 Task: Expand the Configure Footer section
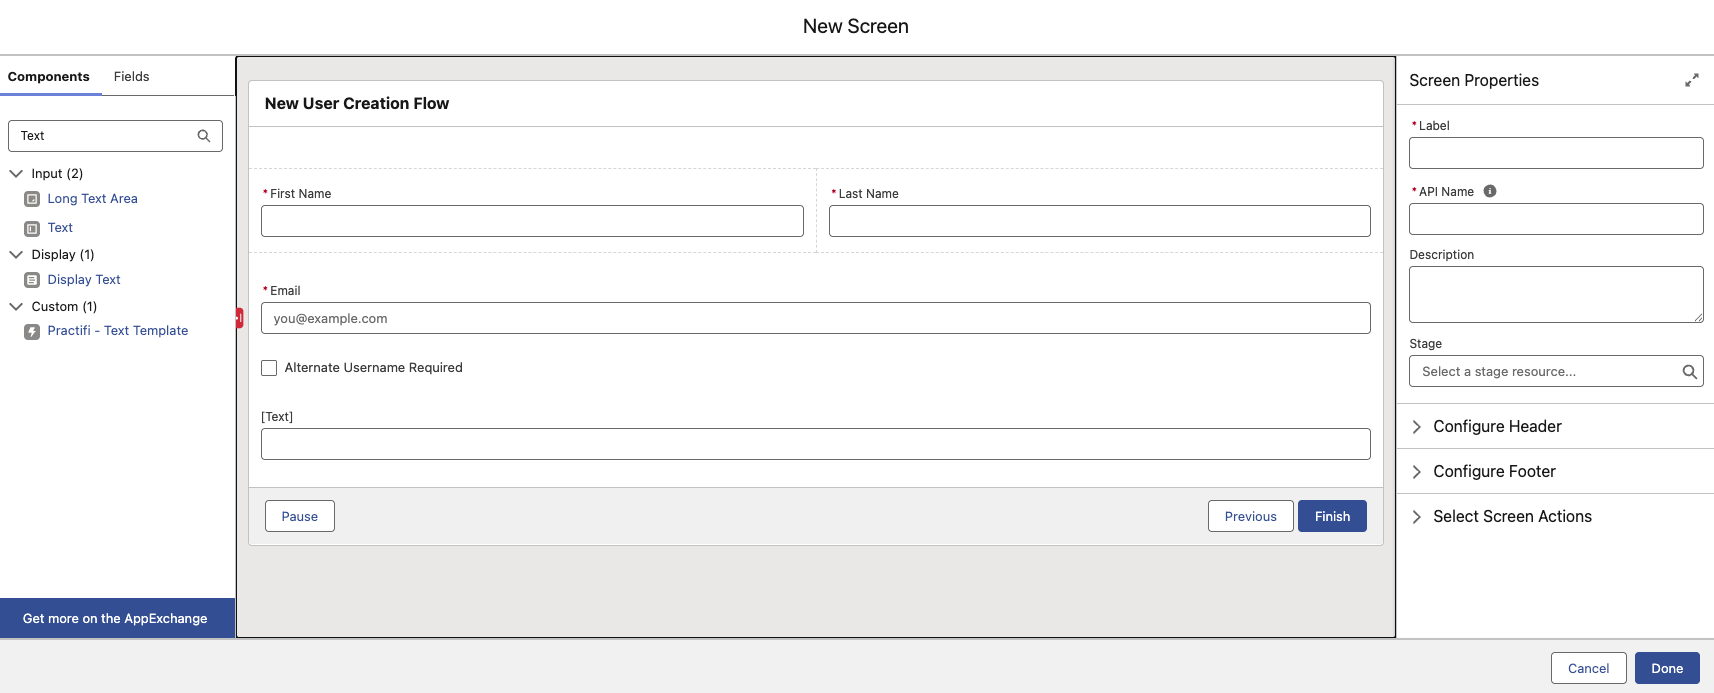(1417, 472)
